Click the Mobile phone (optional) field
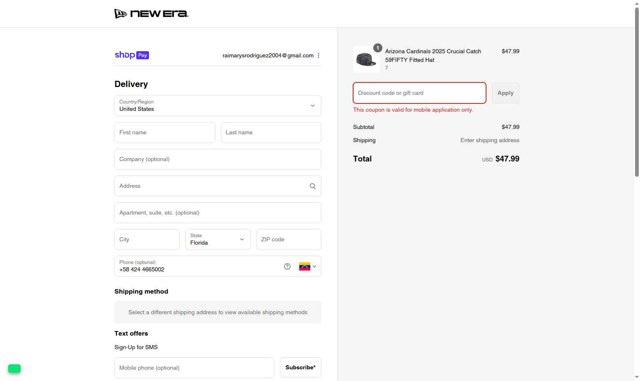 click(x=194, y=368)
